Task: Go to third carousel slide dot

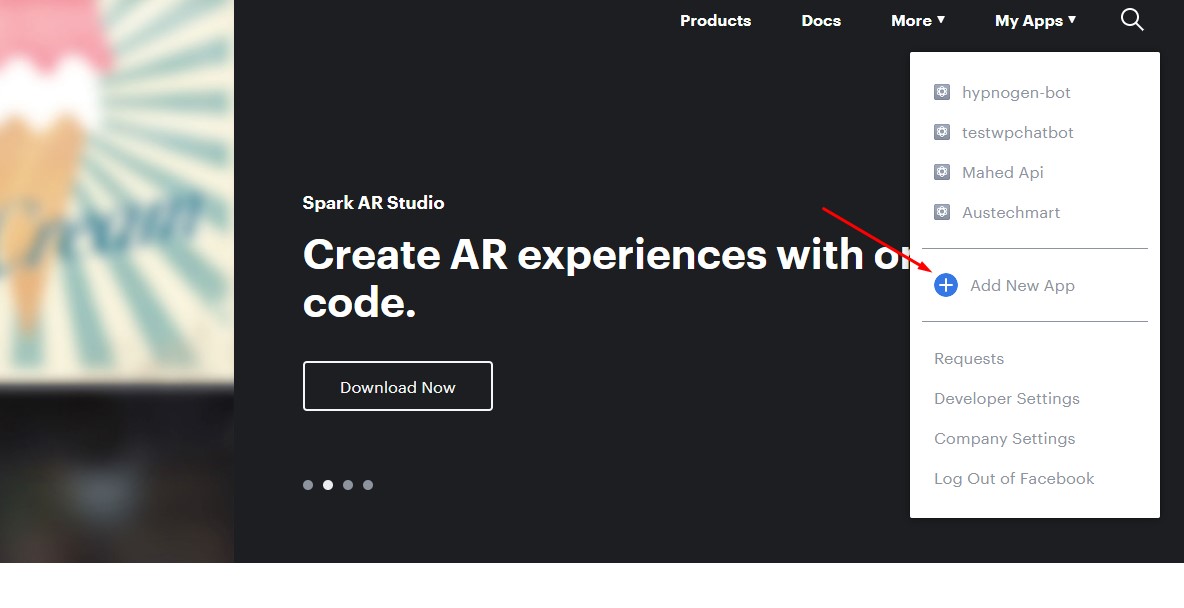Action: click(348, 485)
